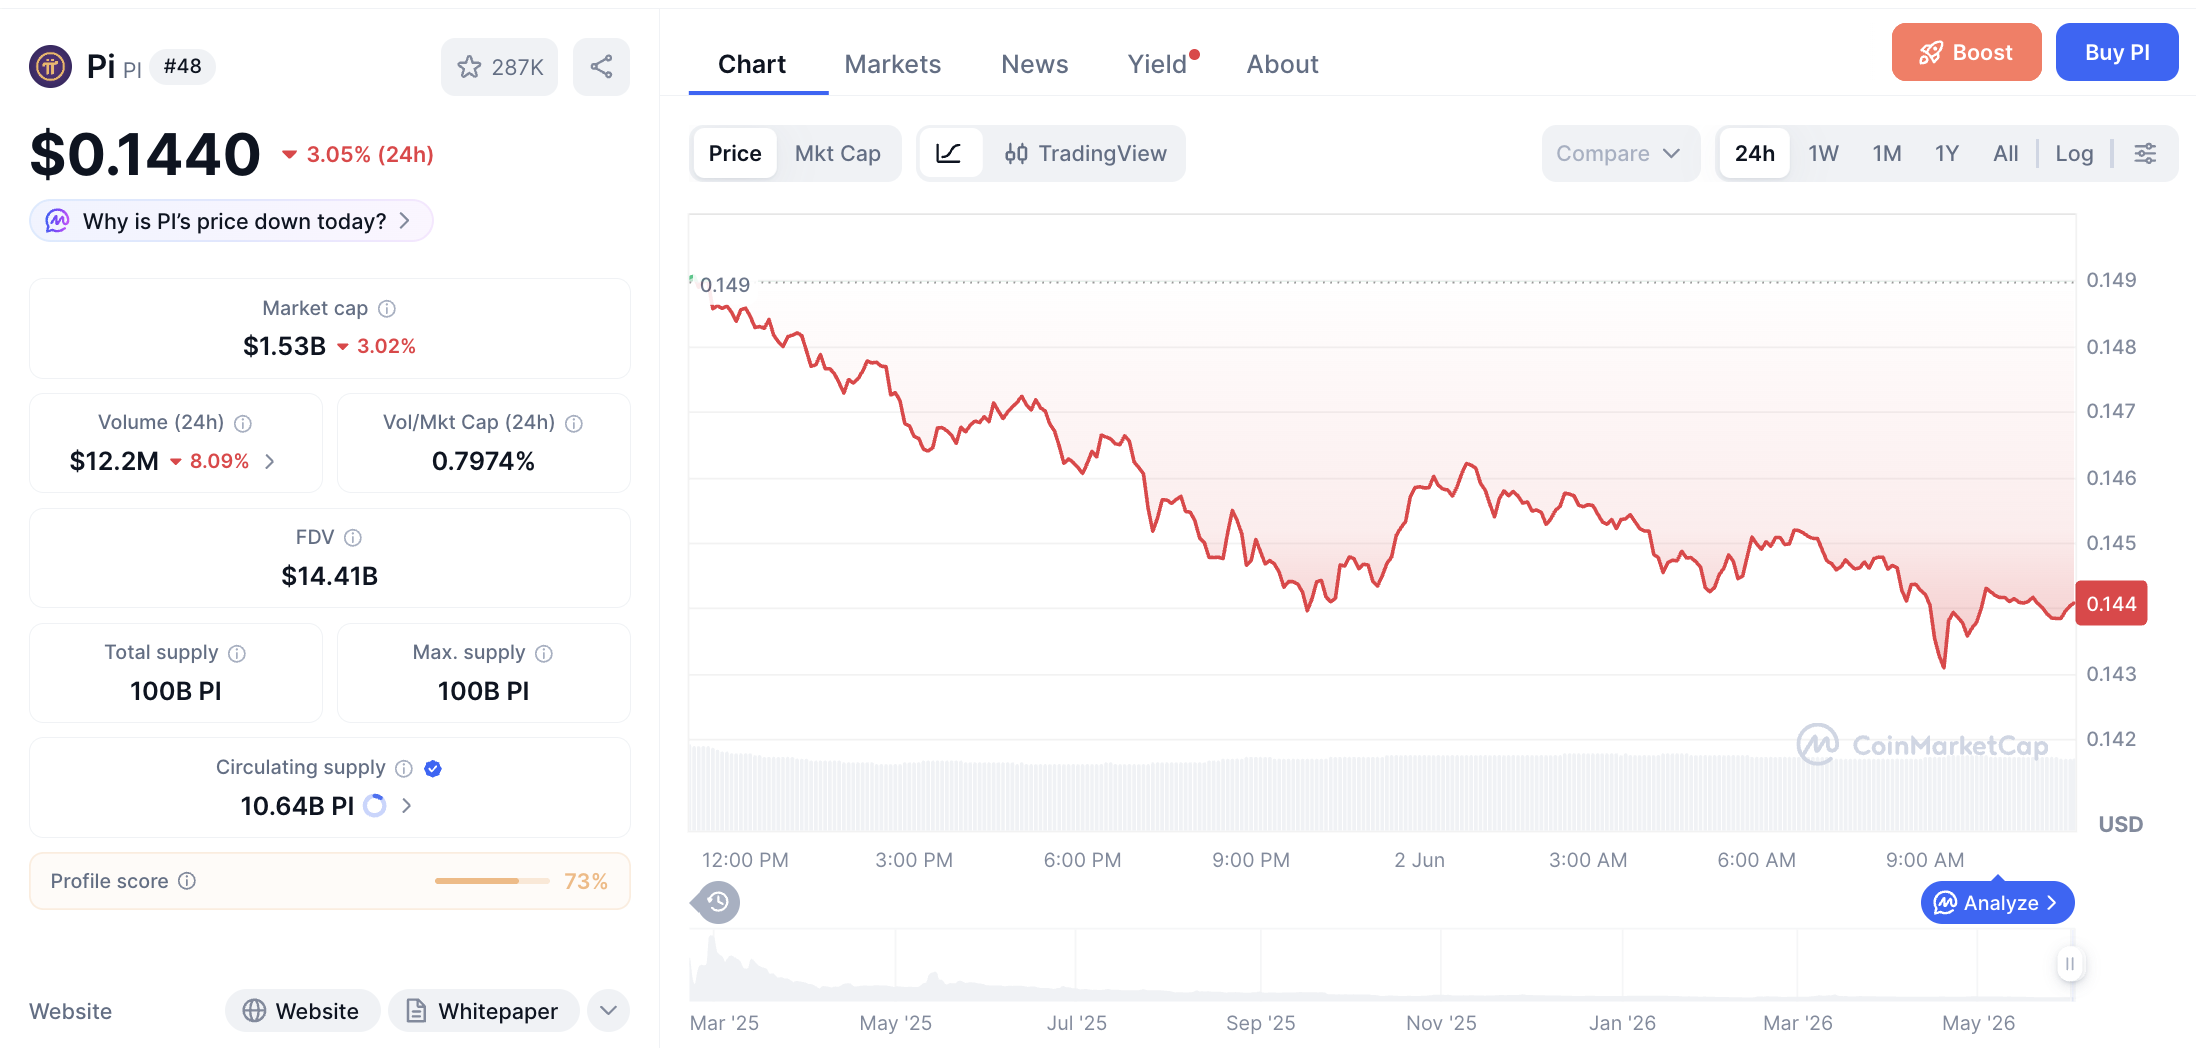Open the share icon button
Screen dimensions: 2196x1048
(601, 67)
